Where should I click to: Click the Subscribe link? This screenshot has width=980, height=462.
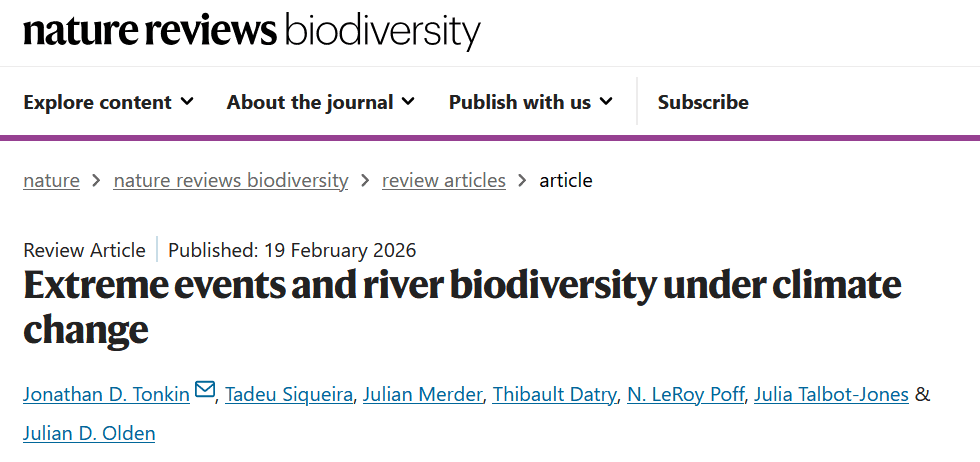point(703,102)
